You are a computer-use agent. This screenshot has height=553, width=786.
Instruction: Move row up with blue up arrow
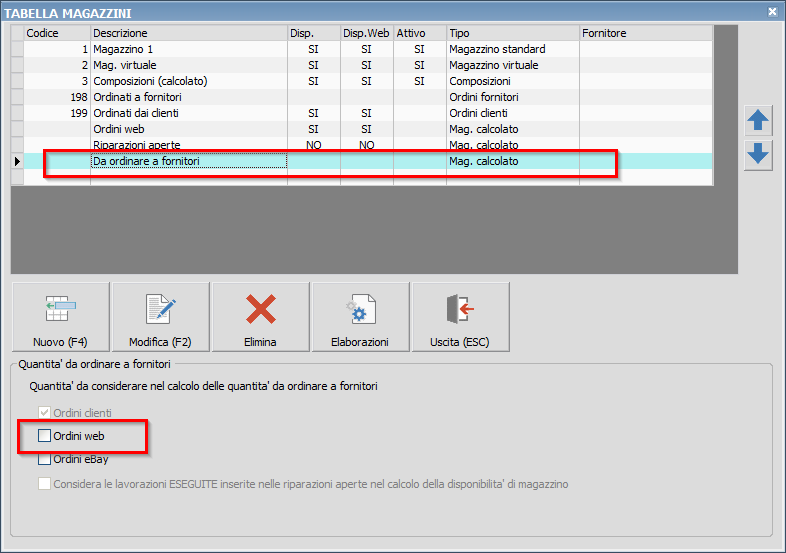coord(758,120)
